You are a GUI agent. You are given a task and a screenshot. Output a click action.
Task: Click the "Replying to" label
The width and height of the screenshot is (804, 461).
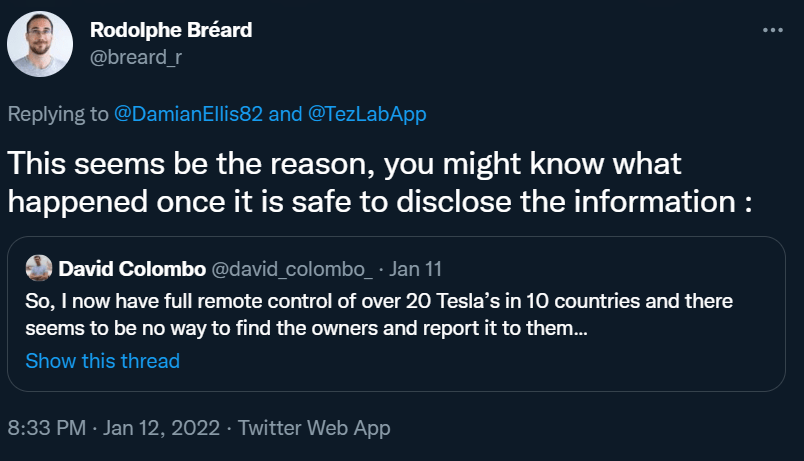point(58,114)
